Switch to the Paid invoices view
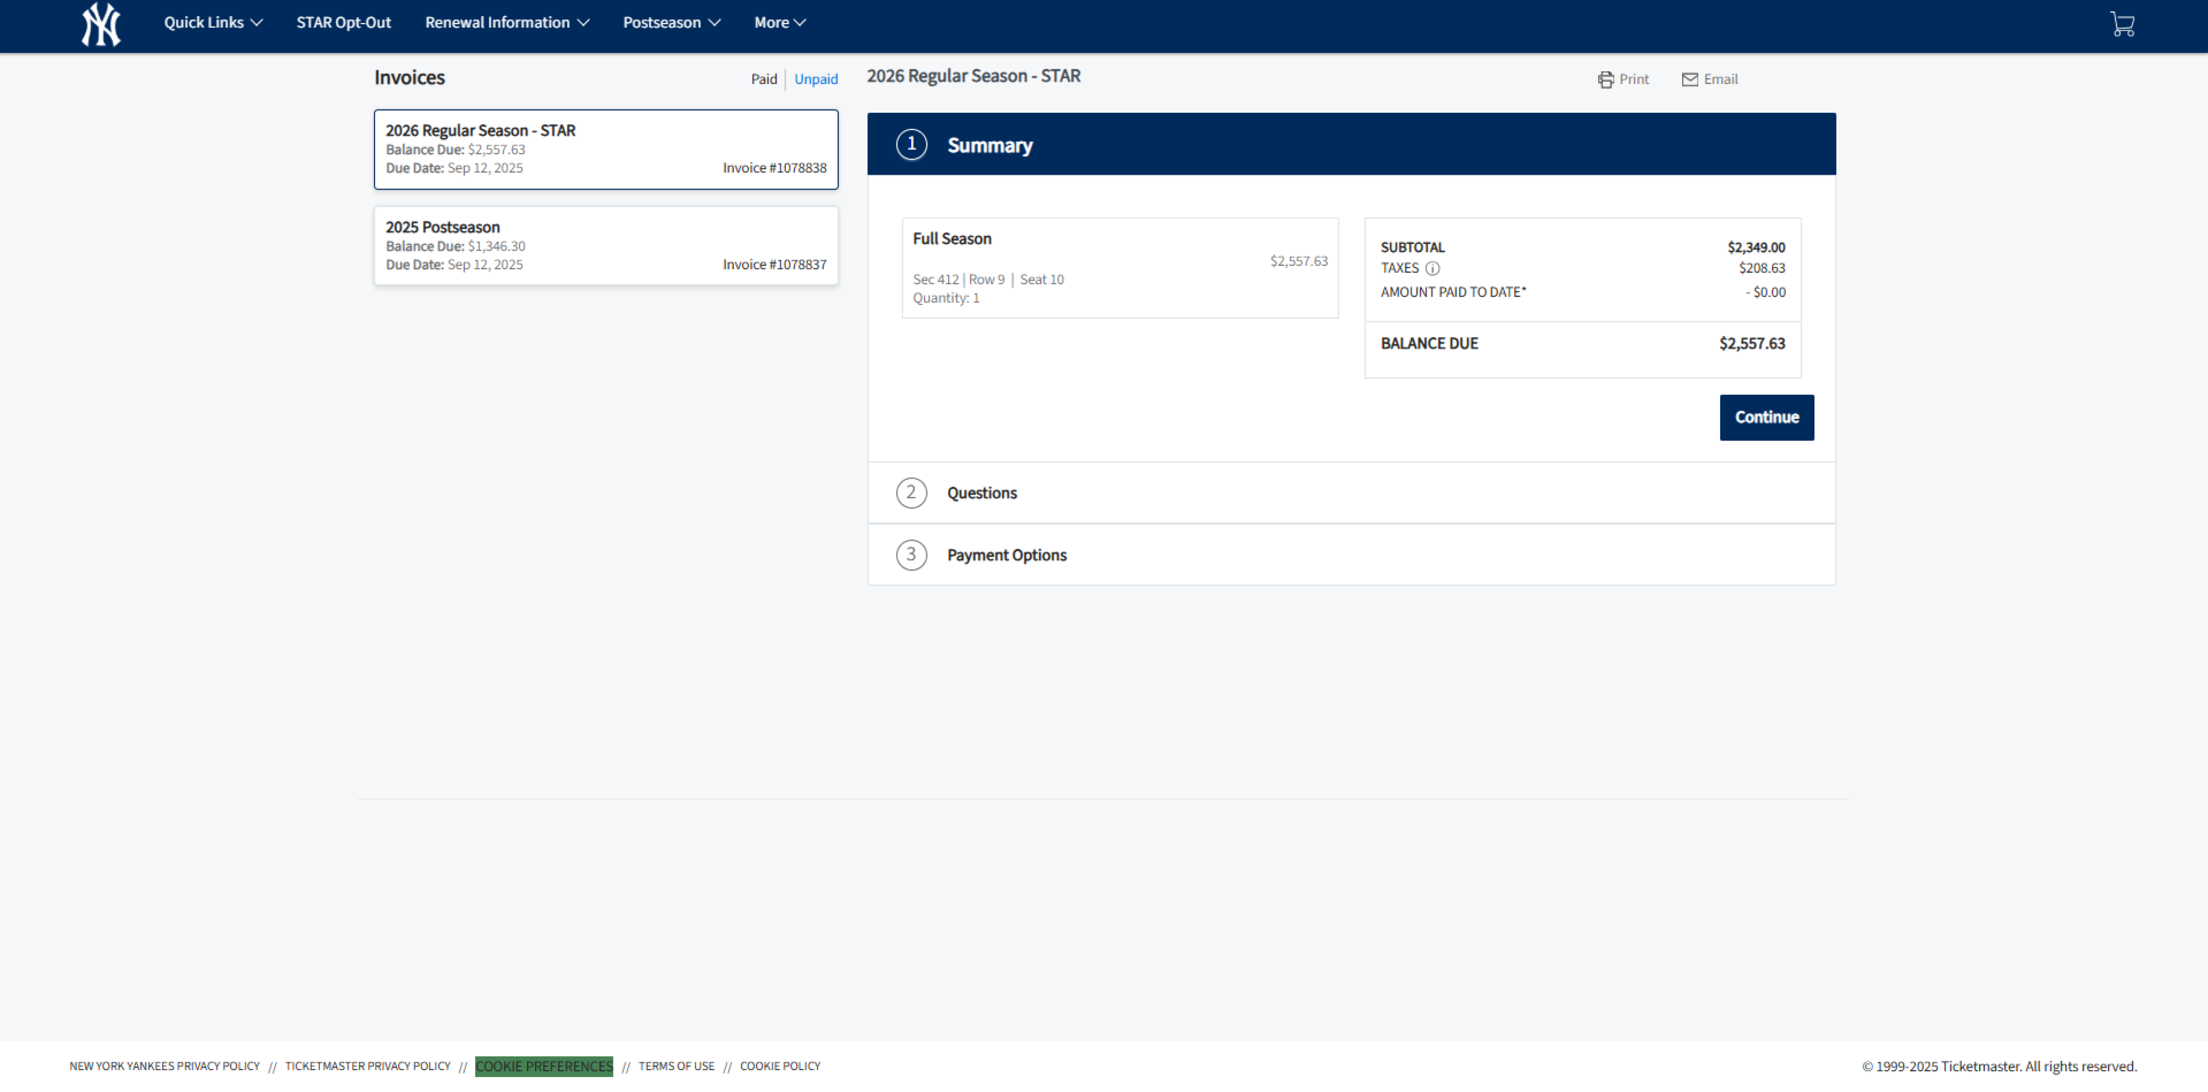The image size is (2208, 1092). (763, 79)
